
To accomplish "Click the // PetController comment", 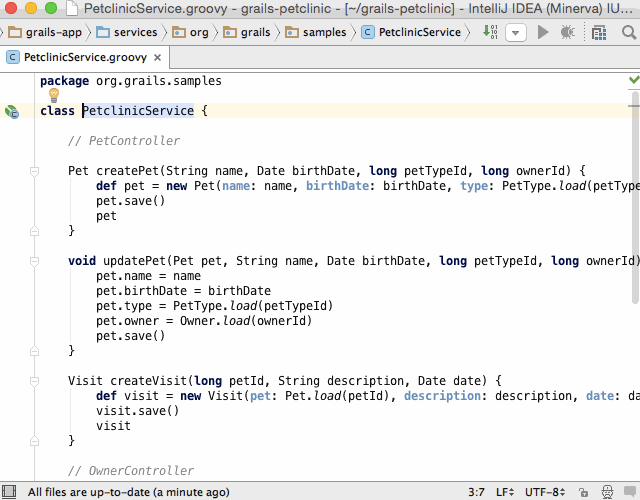I will tap(124, 141).
